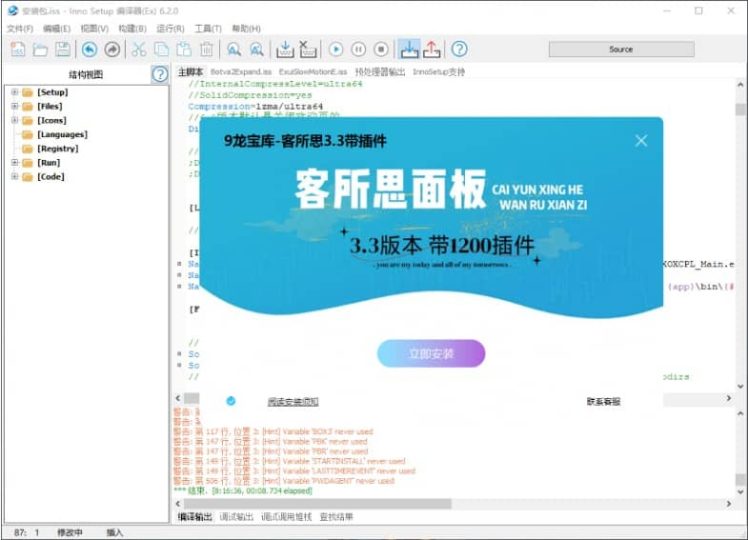Close the 9龙宝库 installer popup with X
Viewport: 748px width, 540px height.
[x=641, y=140]
